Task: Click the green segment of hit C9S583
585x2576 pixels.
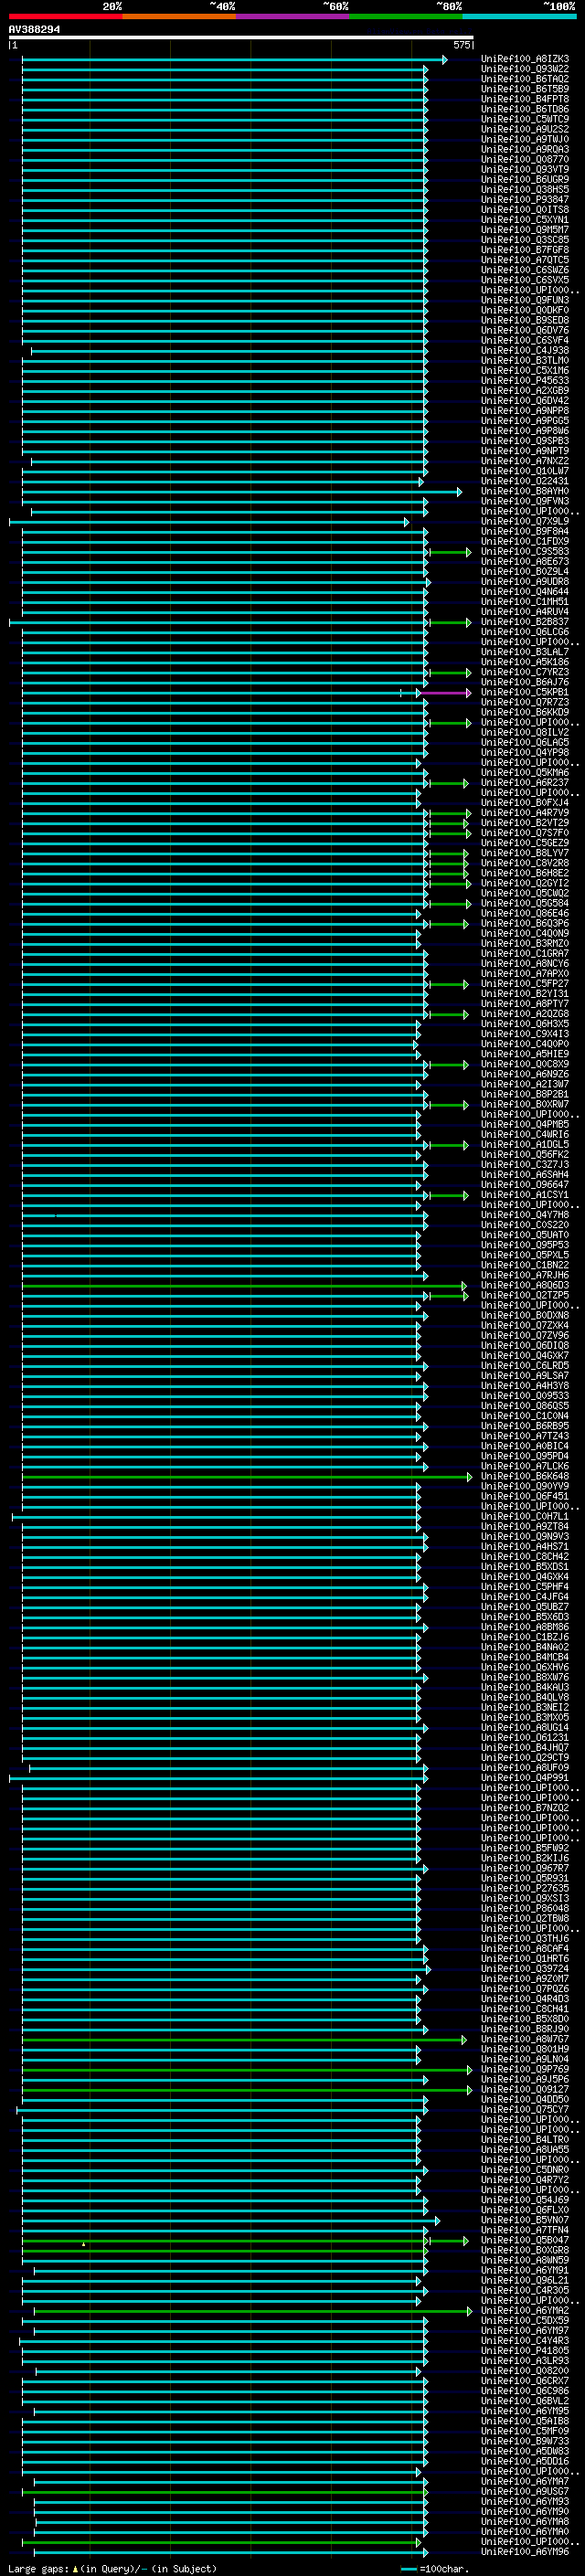Action: (x=450, y=552)
